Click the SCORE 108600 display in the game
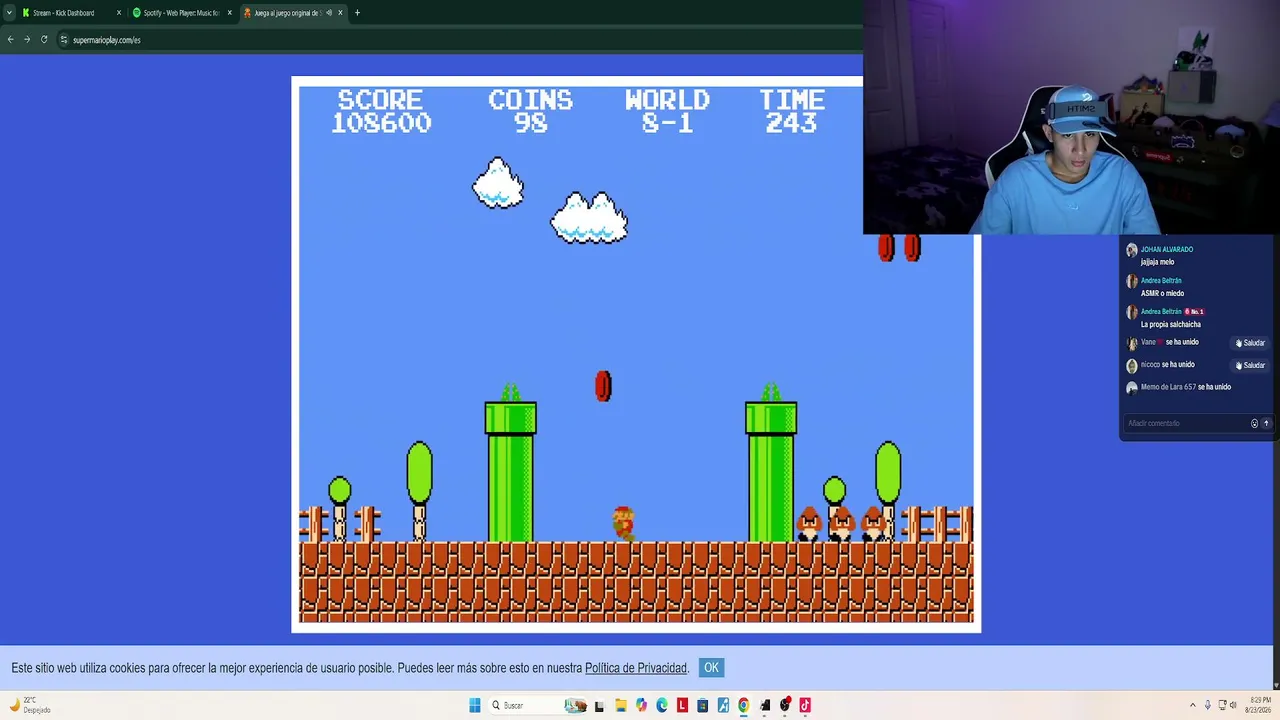Screen dimensions: 1280x720 [381, 111]
